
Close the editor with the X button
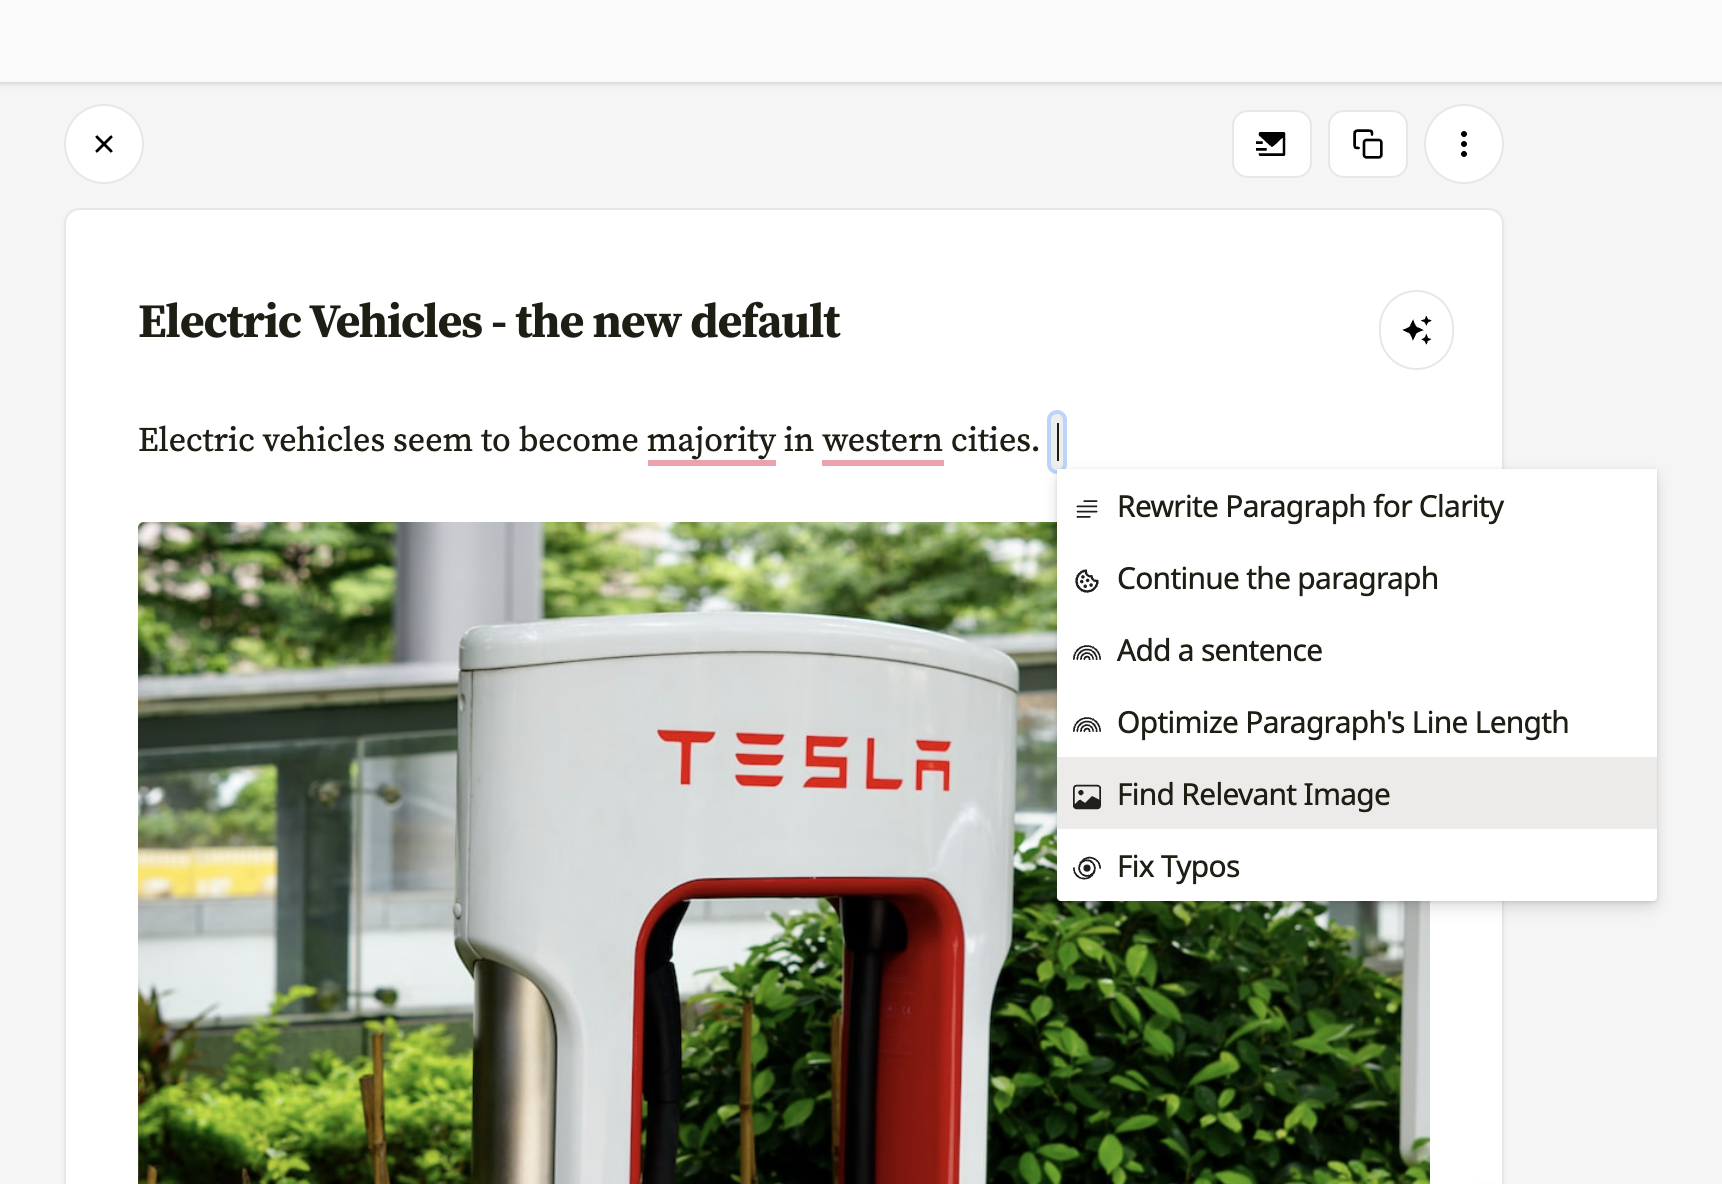pos(104,144)
